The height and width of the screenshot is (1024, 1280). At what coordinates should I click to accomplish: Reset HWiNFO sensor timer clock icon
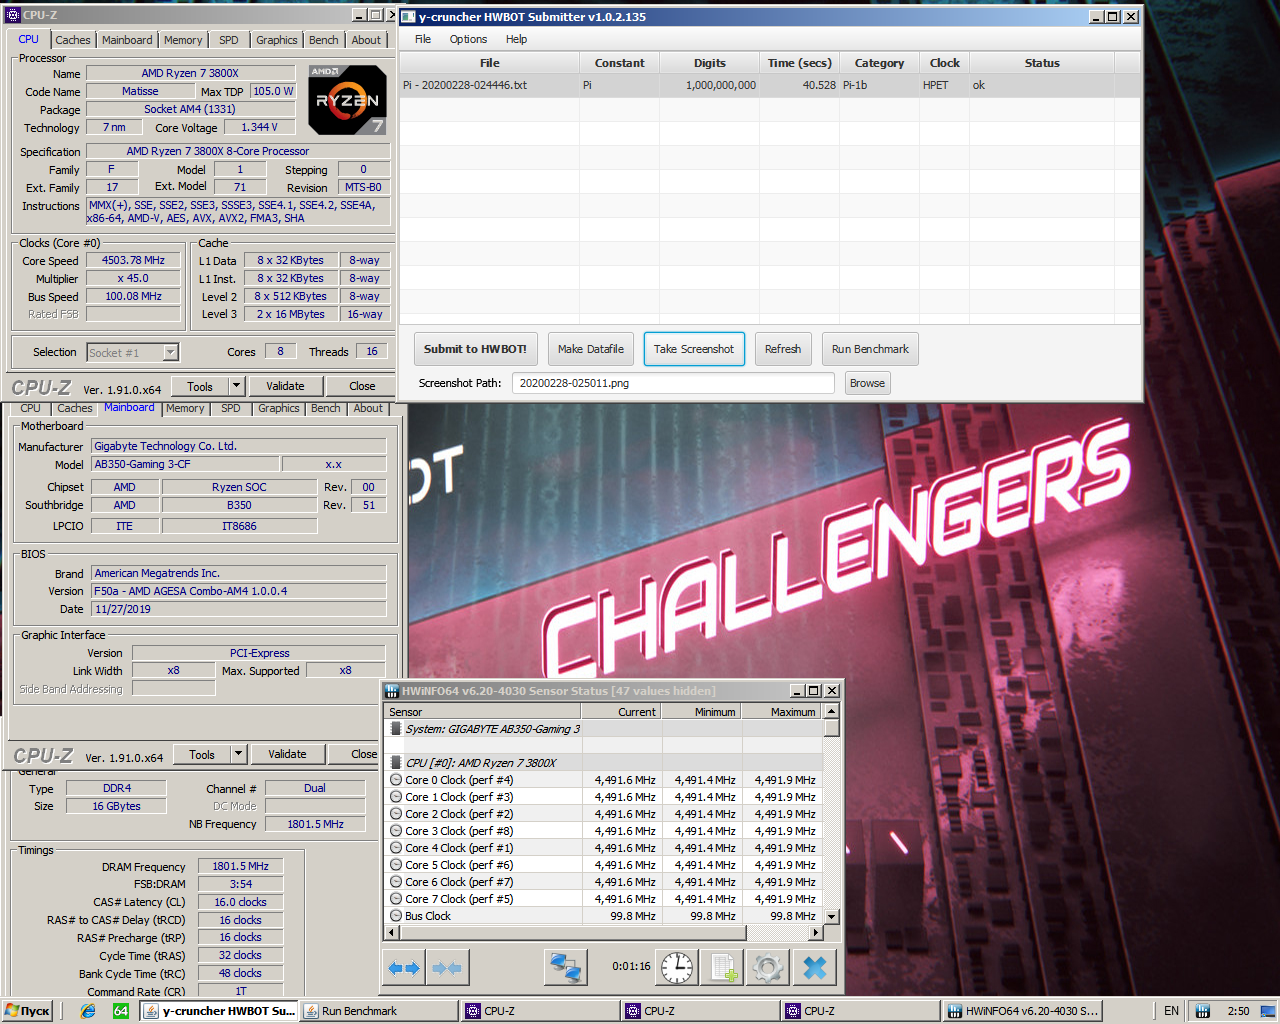click(677, 967)
